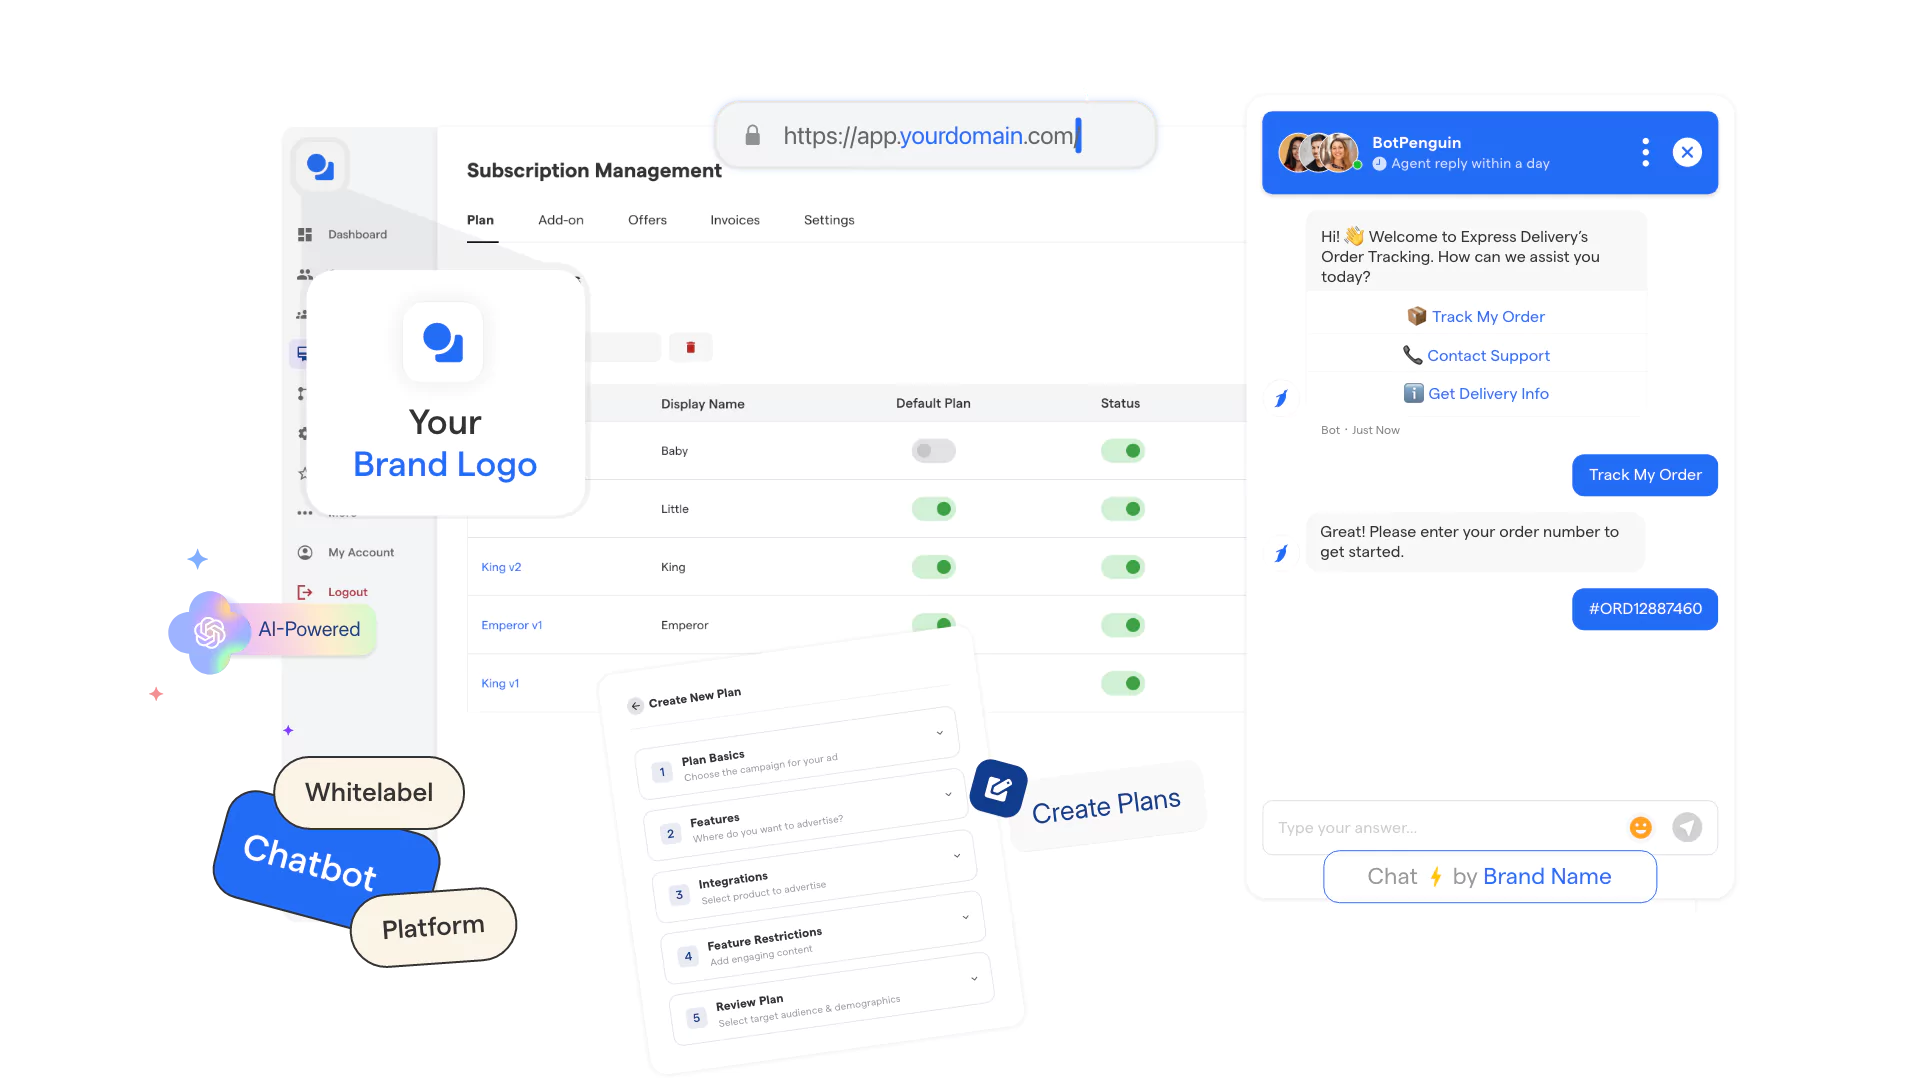Toggle the Baby plan Default Plan switch
This screenshot has height=1085, width=1920.
coord(932,451)
